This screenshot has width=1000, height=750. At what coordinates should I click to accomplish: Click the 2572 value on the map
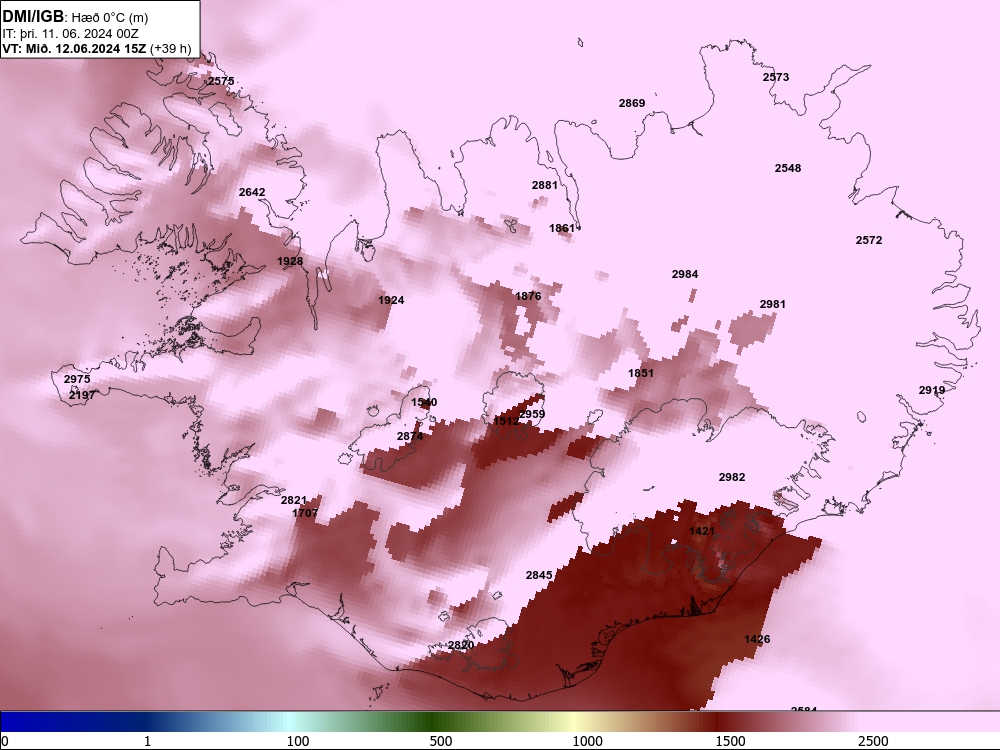(869, 240)
